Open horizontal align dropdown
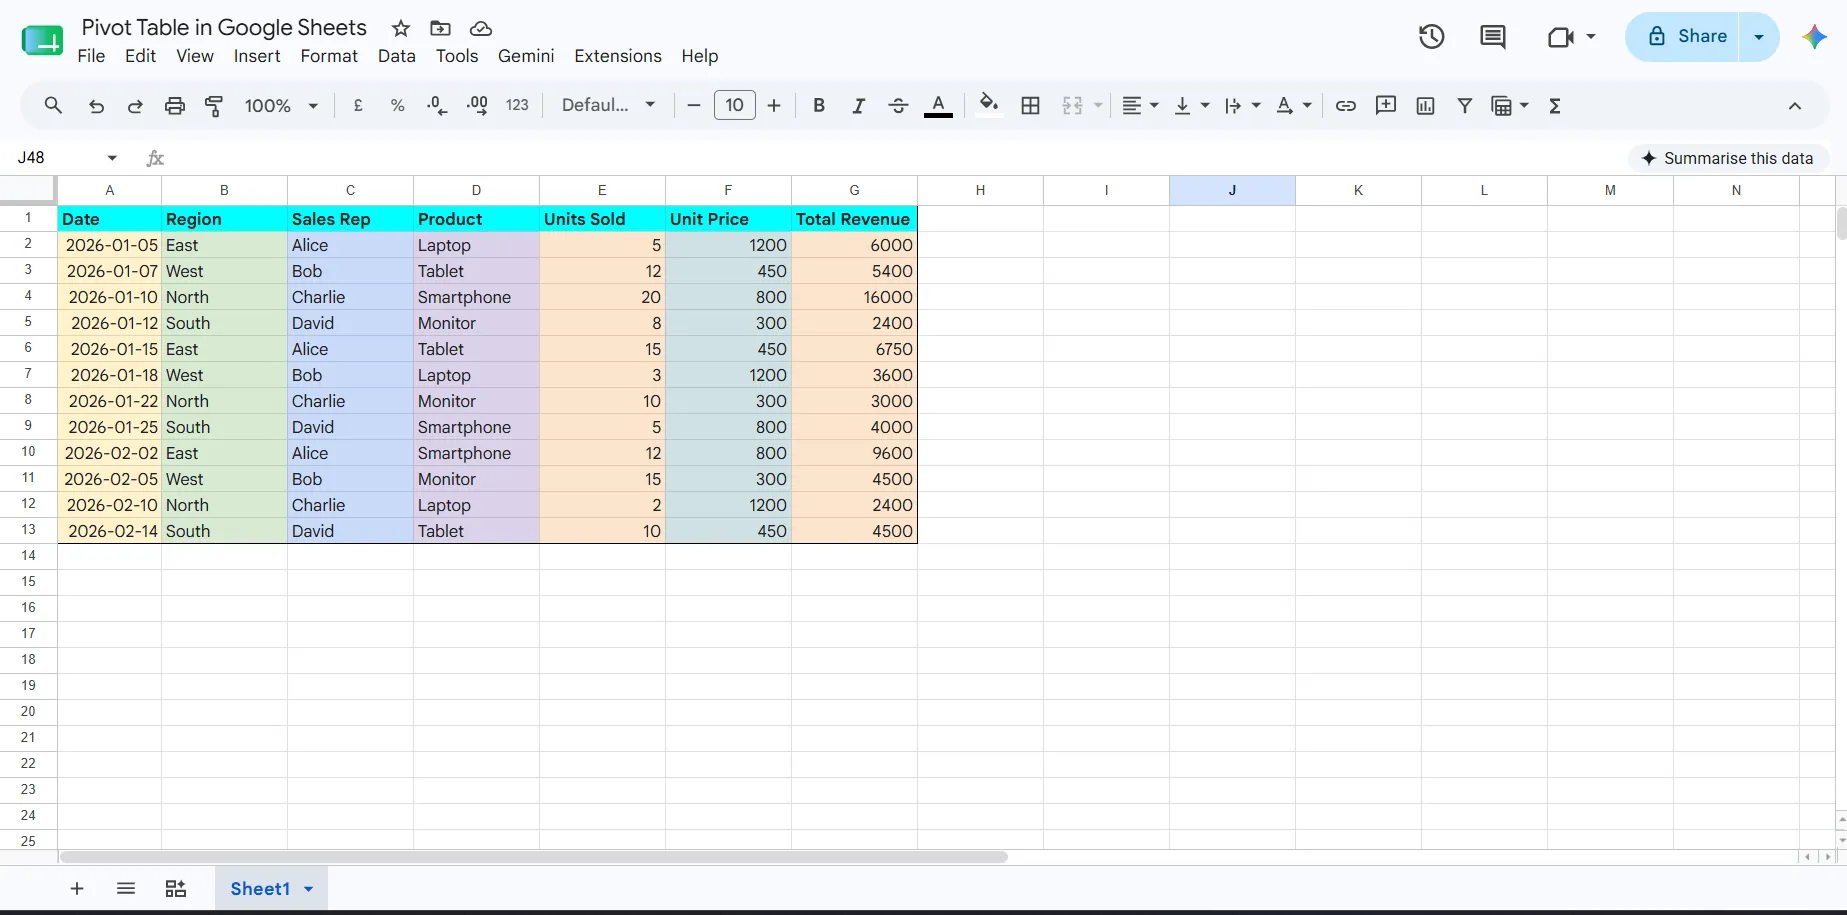 (x=1140, y=106)
